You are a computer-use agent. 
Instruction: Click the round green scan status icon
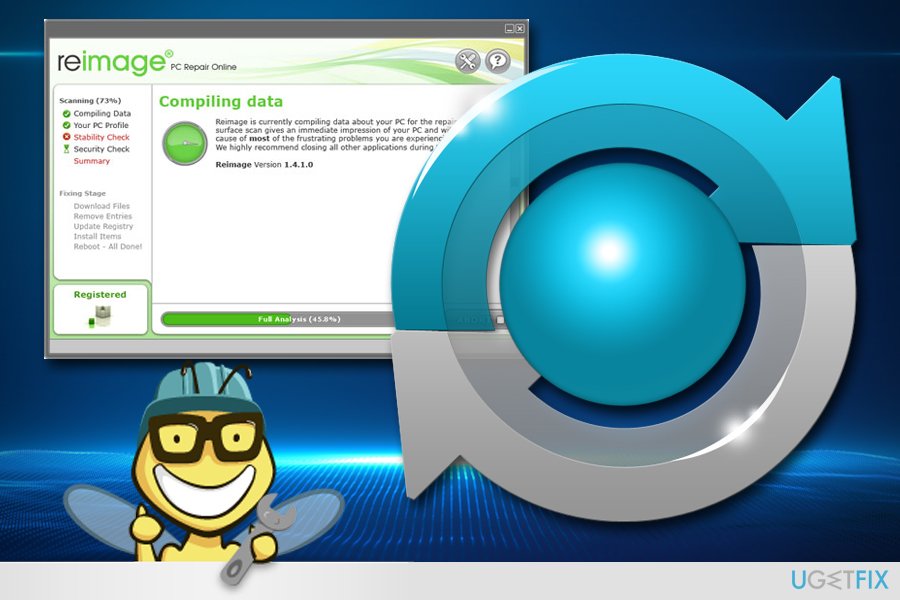[185, 143]
